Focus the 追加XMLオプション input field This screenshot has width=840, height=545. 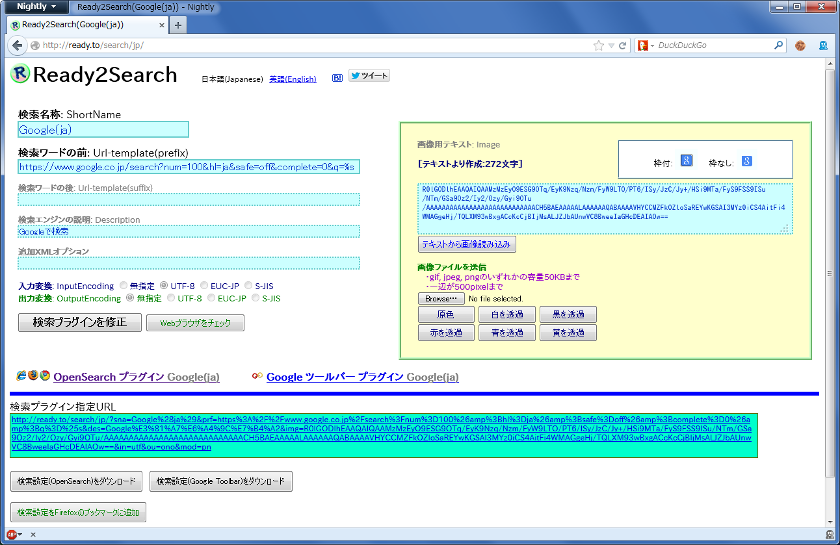tap(189, 263)
